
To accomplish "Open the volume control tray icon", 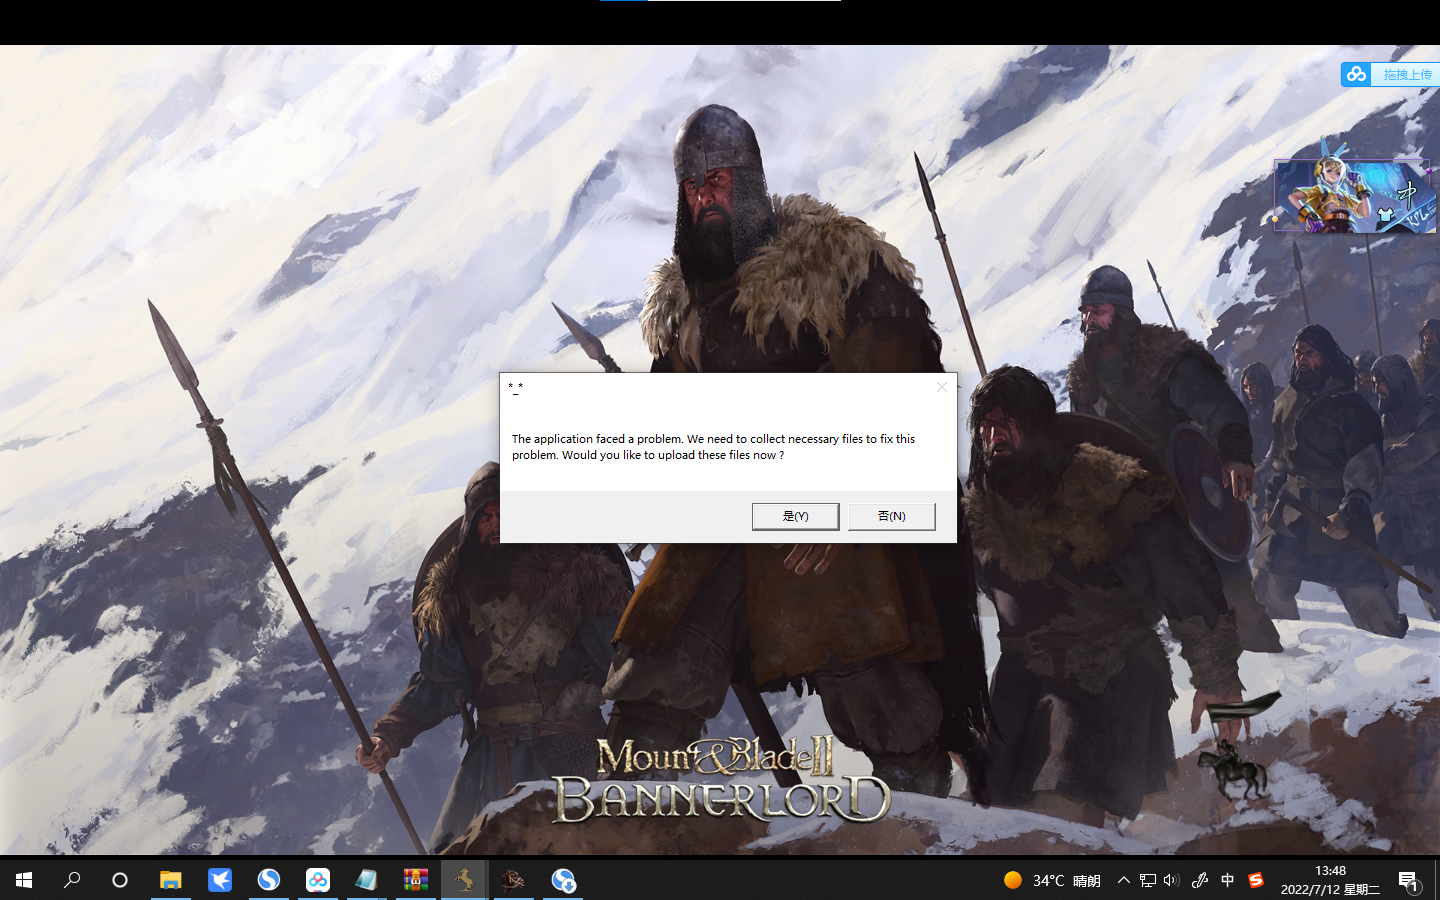I will pyautogui.click(x=1172, y=880).
